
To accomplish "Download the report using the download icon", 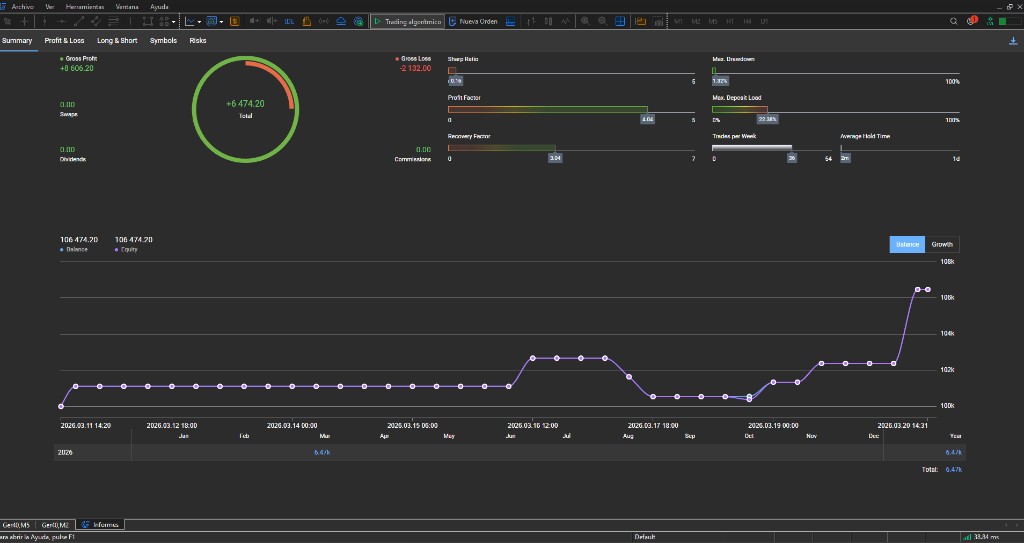I will (x=1014, y=41).
